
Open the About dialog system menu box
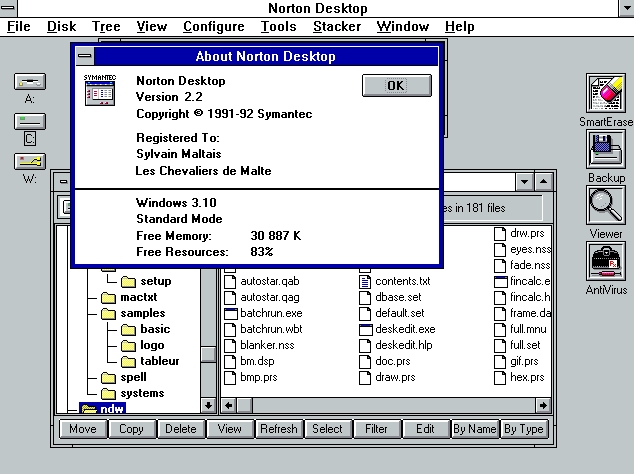[84, 57]
